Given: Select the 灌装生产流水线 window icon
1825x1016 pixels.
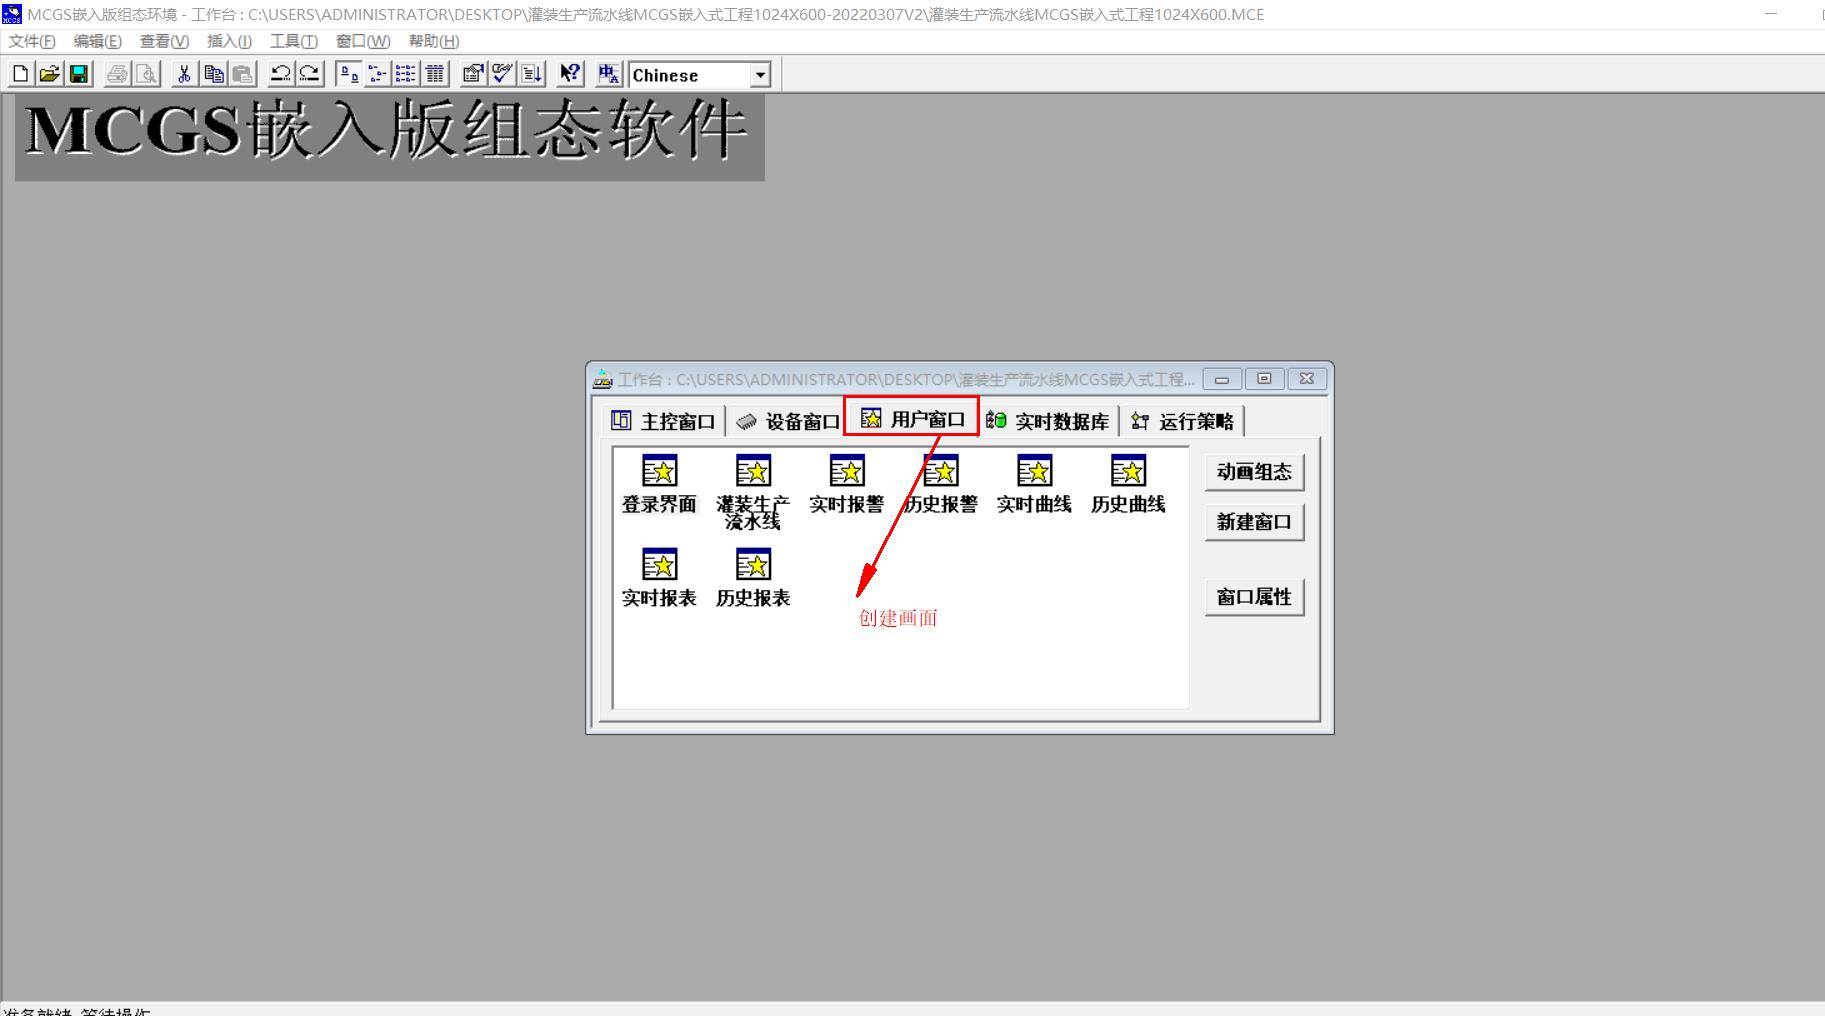Looking at the screenshot, I should pos(753,493).
